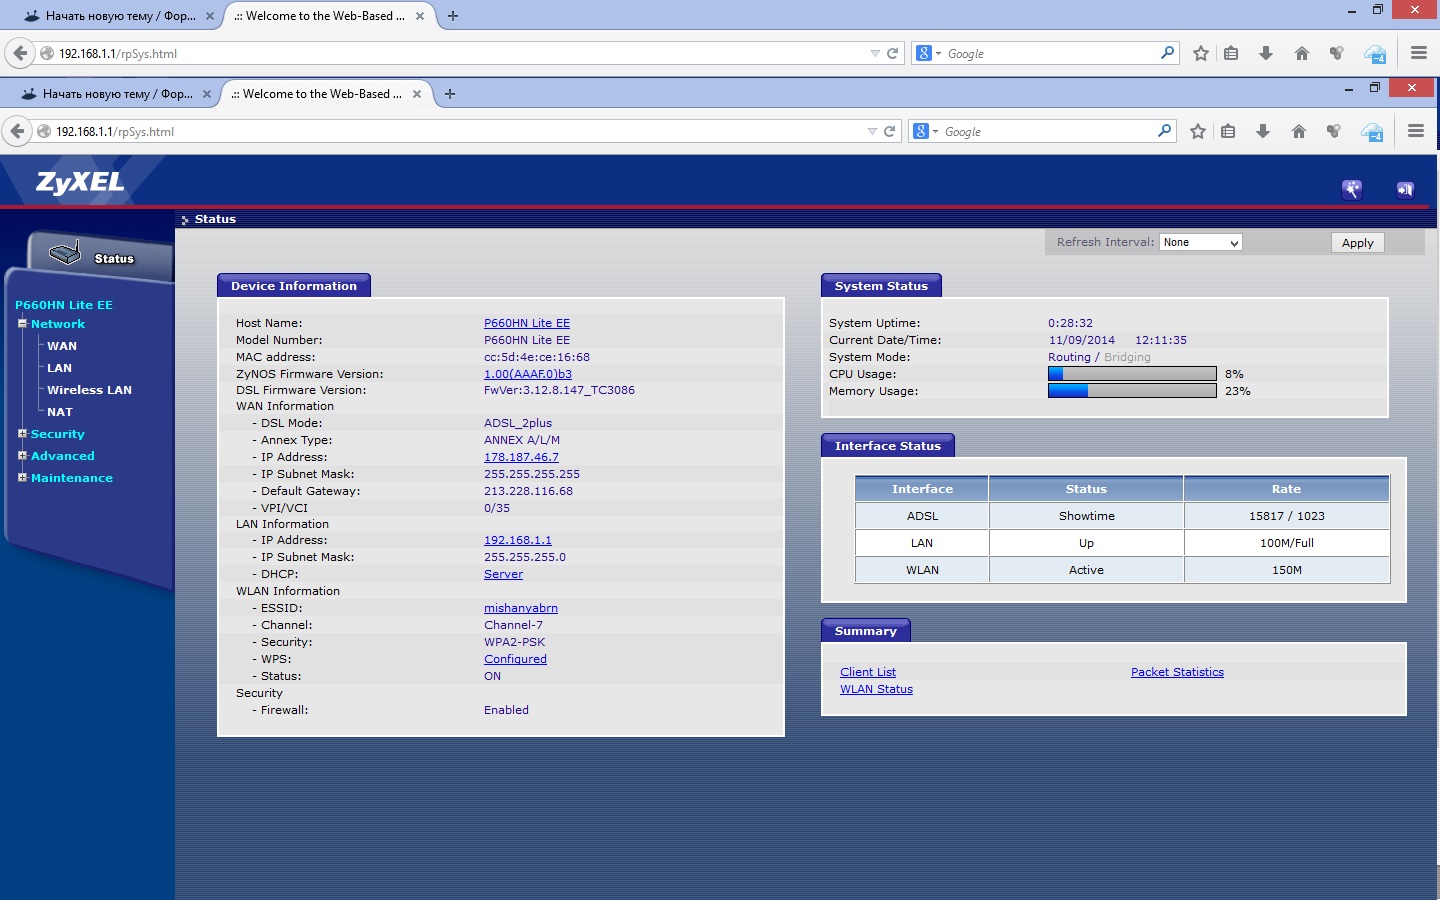
Task: Show bookmarks list in the front window
Action: pyautogui.click(x=1228, y=131)
